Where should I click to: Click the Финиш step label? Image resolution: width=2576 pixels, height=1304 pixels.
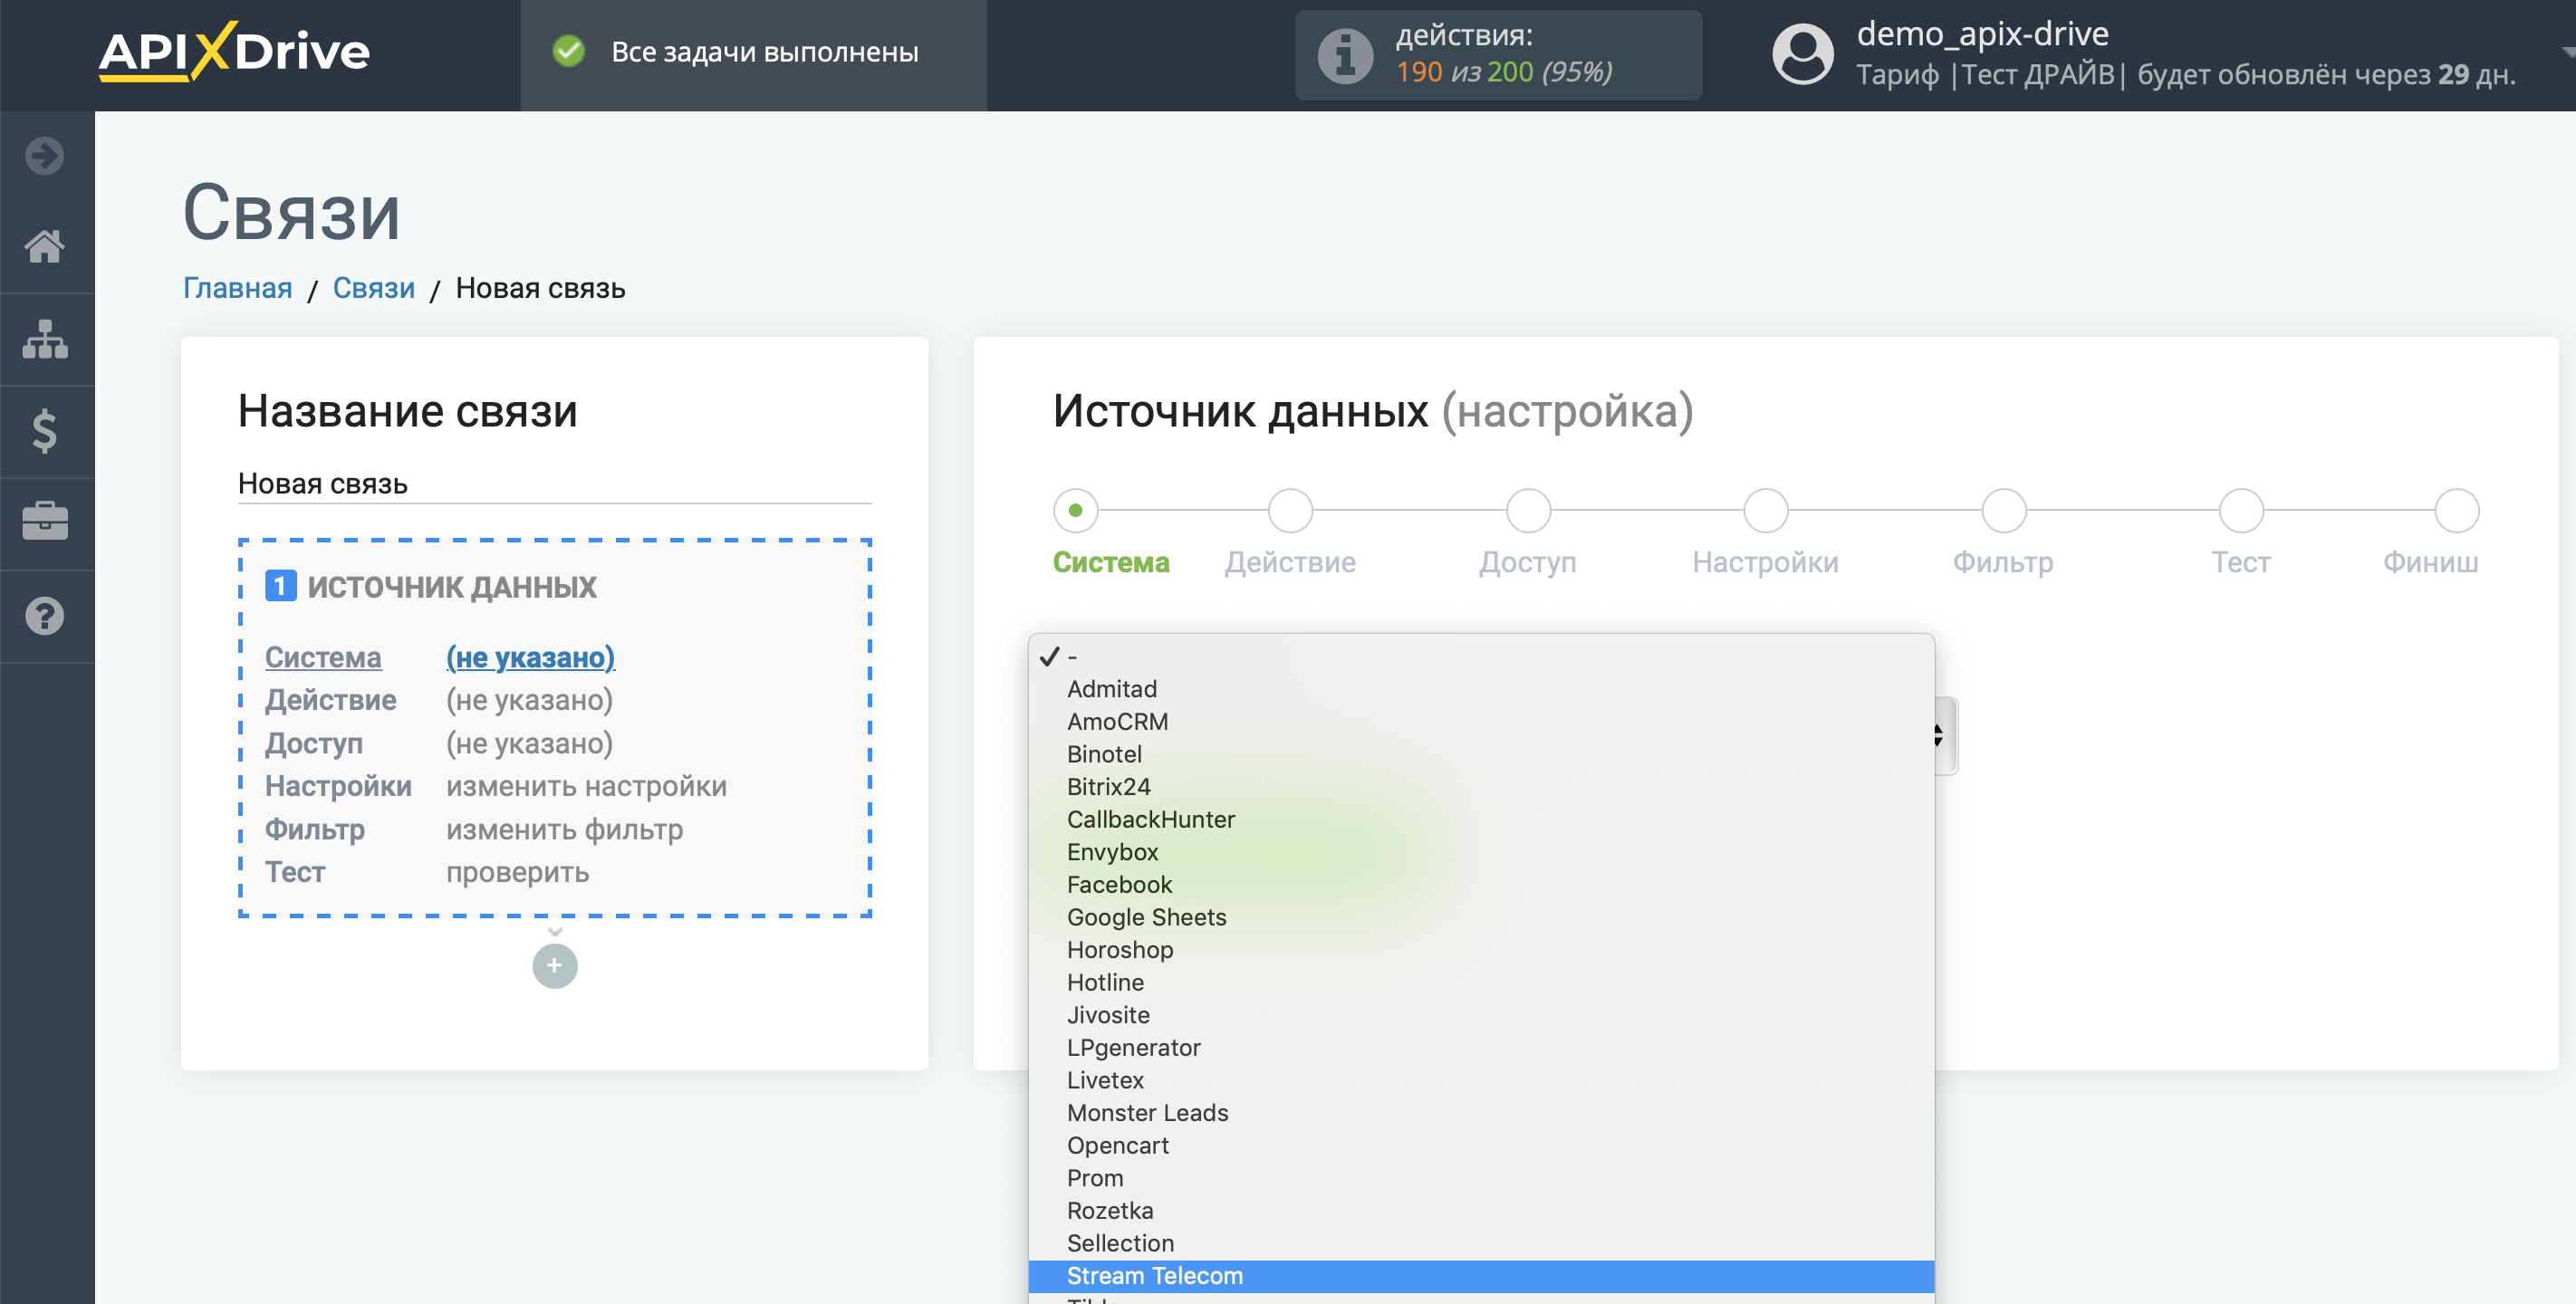2430,562
